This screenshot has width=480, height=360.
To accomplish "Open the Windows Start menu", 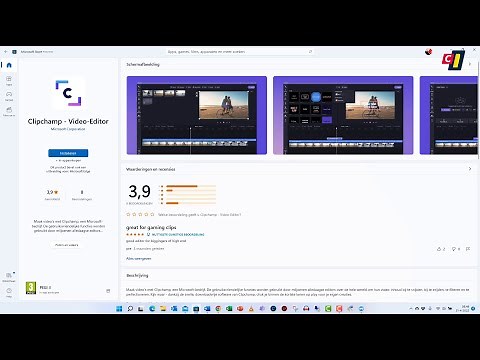I will [x=119, y=309].
